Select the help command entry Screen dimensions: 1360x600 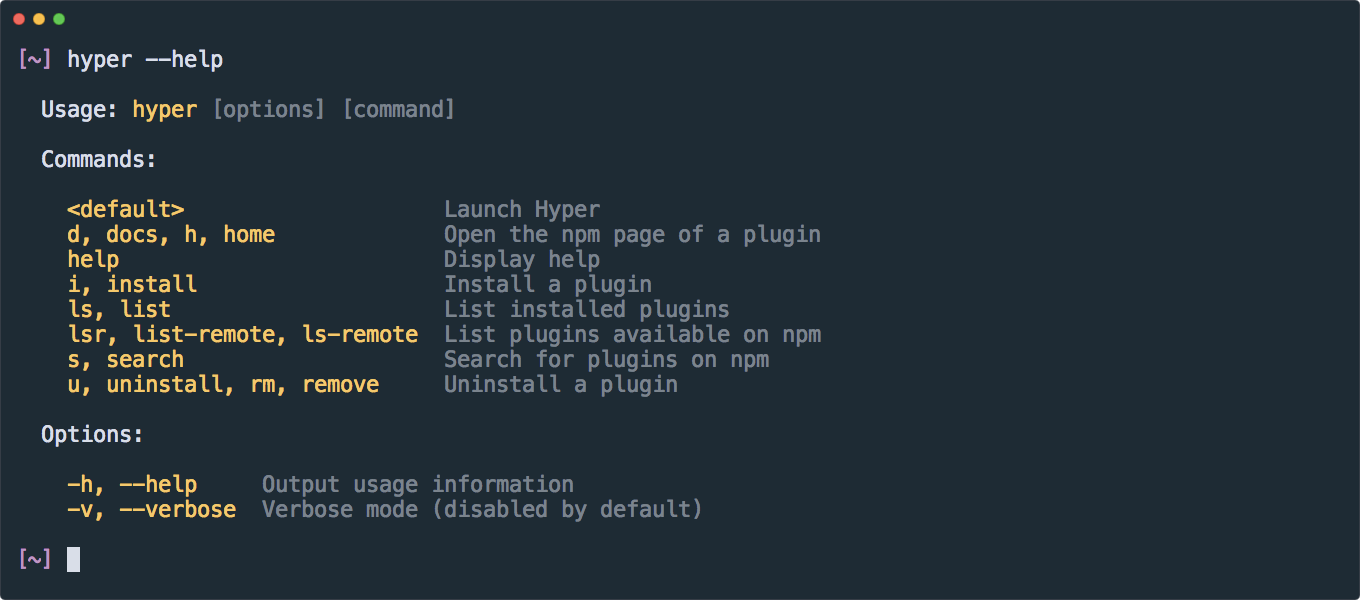tap(92, 259)
